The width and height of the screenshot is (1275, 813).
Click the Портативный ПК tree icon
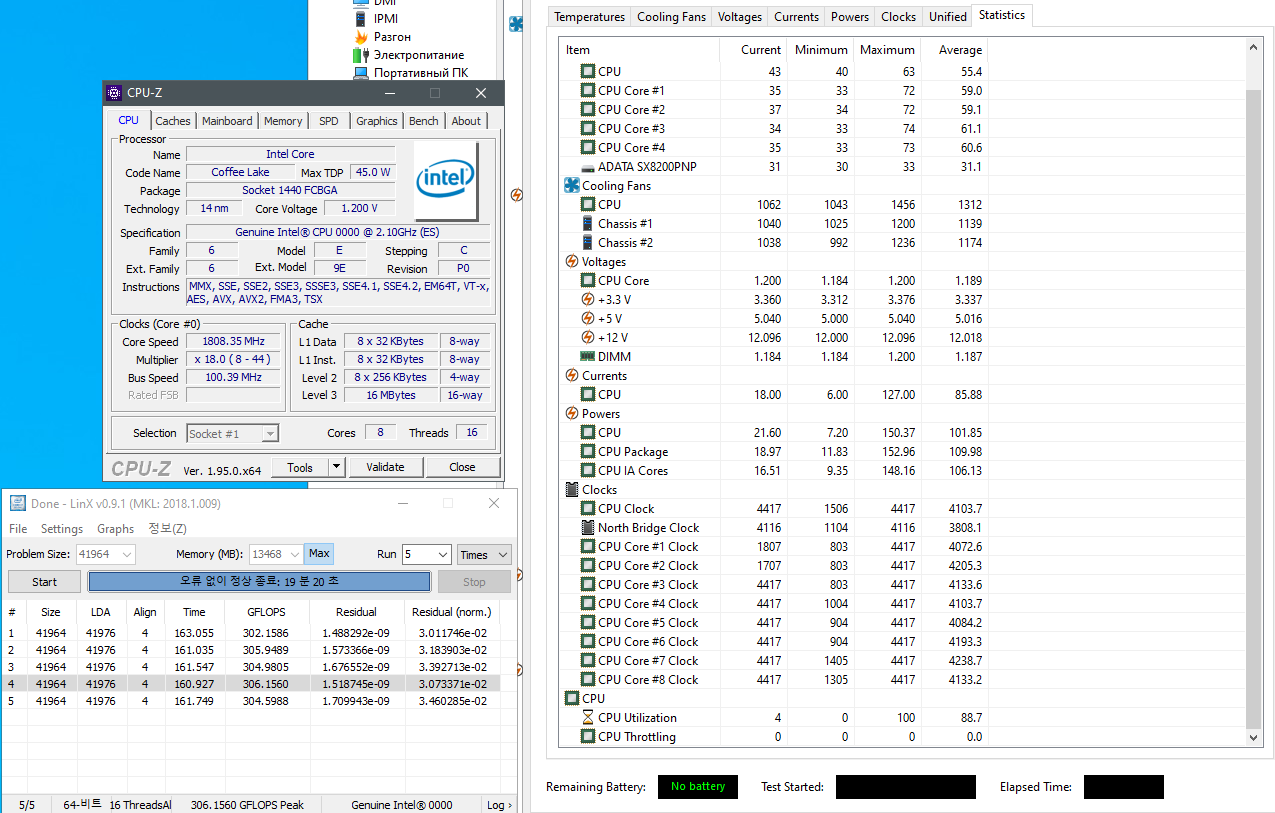coord(361,73)
